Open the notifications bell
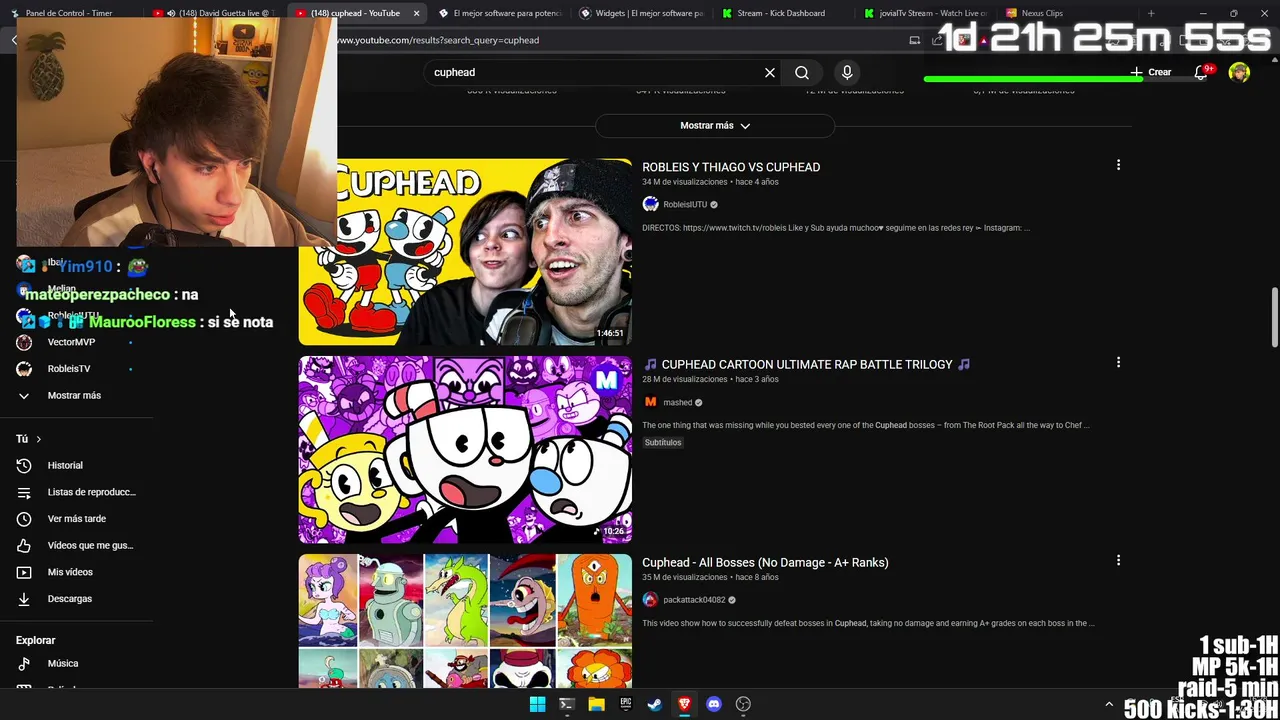Viewport: 1280px width, 720px height. (1202, 72)
